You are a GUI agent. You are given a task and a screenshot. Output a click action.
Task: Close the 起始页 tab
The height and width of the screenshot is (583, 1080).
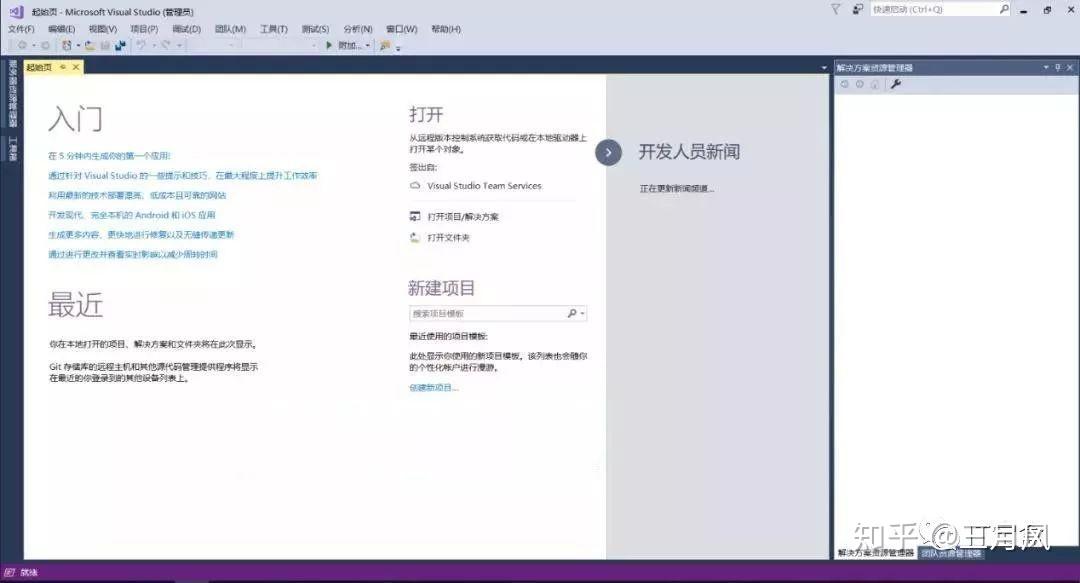coord(76,67)
